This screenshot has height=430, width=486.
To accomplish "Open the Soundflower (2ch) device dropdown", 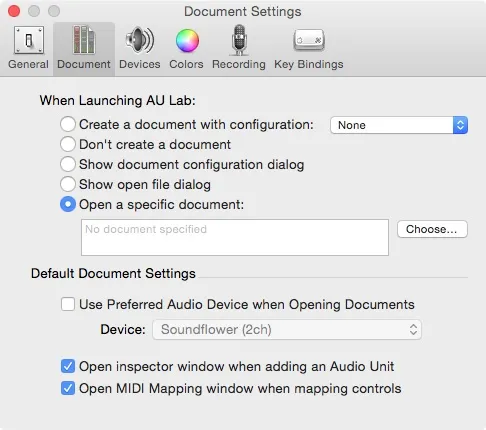I will coord(287,329).
